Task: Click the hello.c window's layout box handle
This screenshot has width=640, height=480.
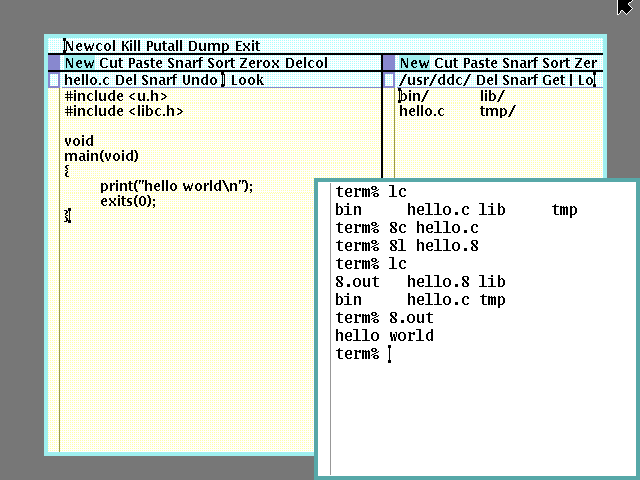Action: (x=54, y=80)
